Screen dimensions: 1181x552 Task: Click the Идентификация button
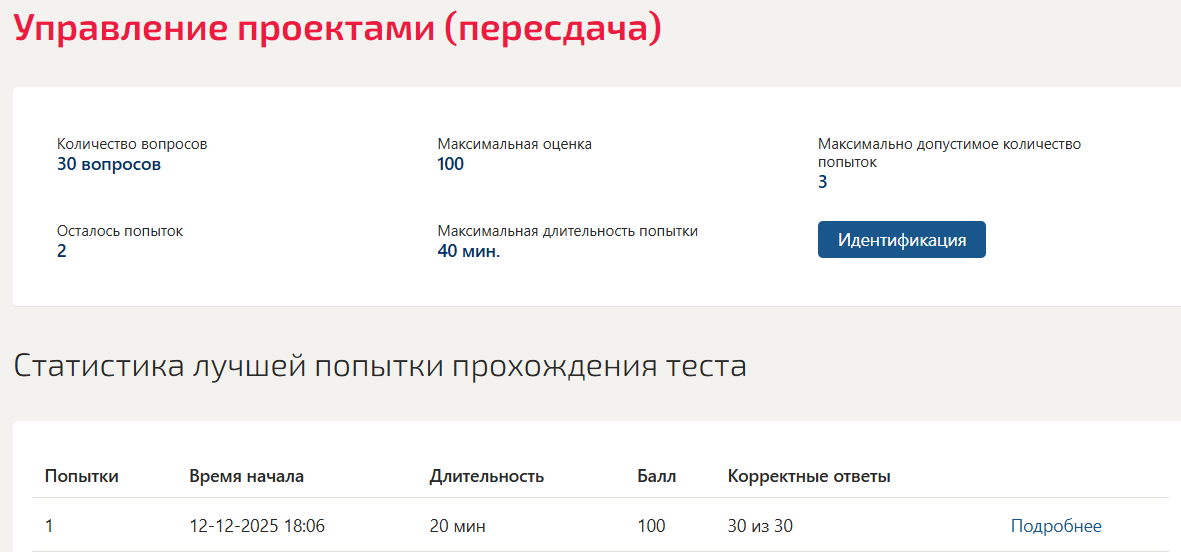pyautogui.click(x=902, y=239)
